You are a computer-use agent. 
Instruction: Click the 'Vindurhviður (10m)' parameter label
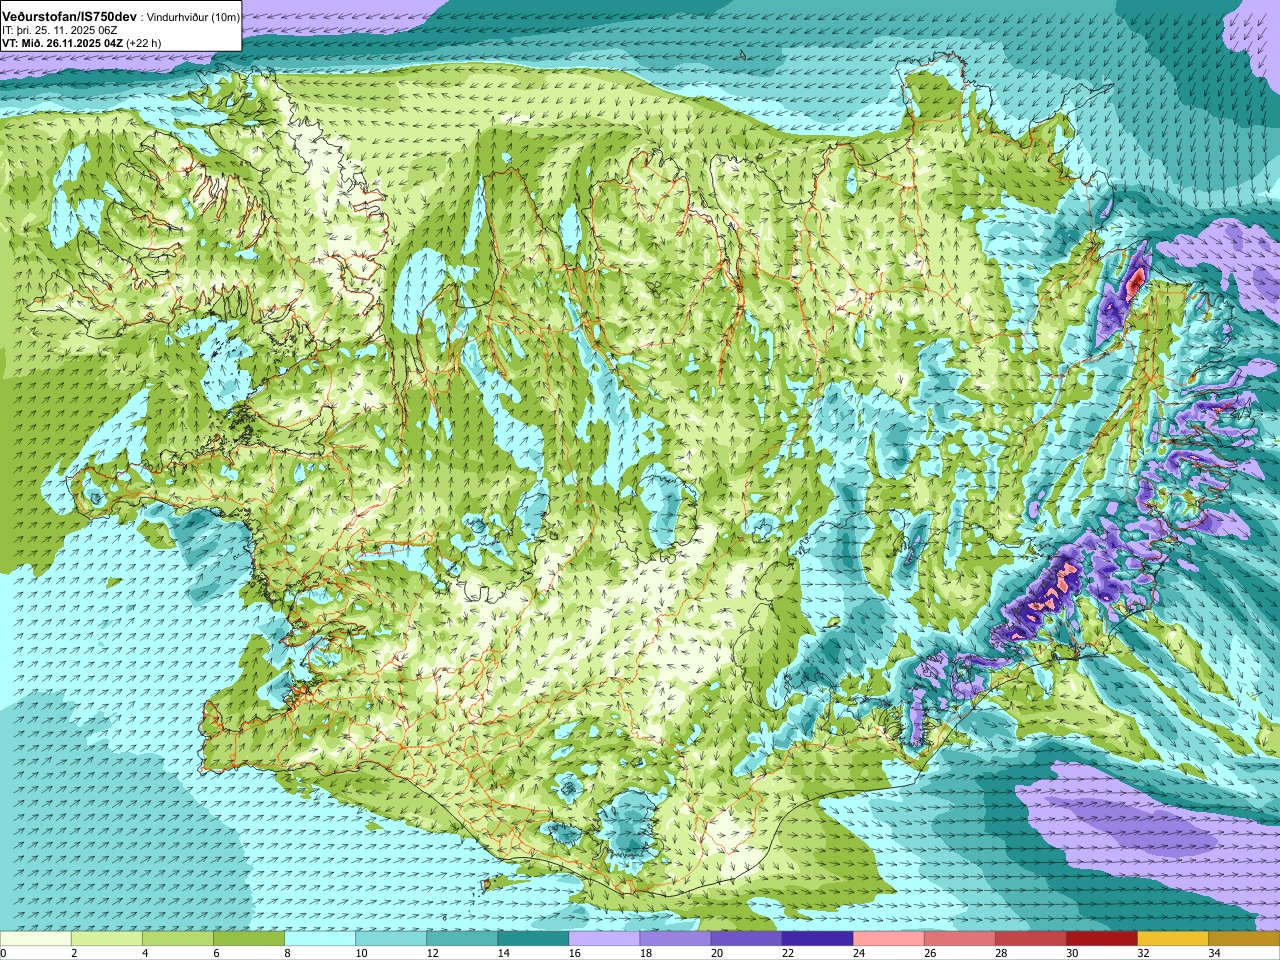tap(193, 18)
